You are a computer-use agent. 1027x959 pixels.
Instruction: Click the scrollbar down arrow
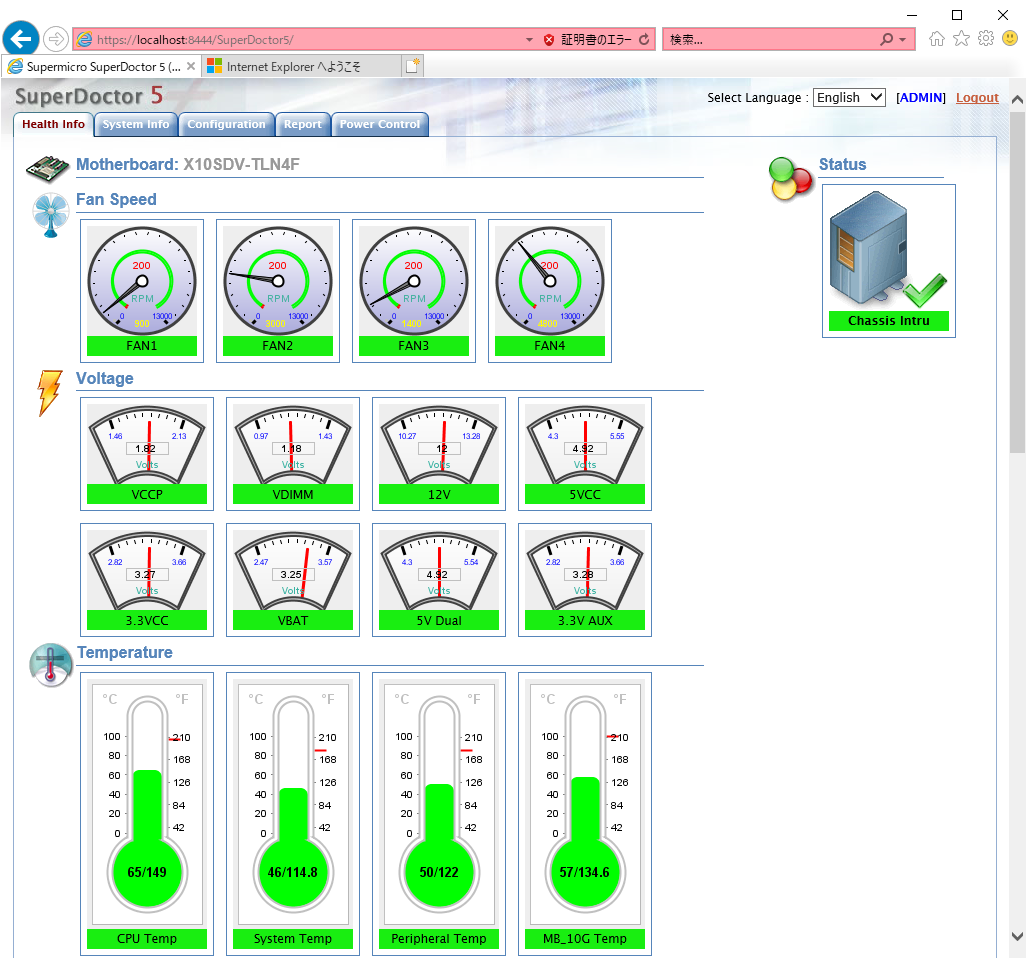1017,936
